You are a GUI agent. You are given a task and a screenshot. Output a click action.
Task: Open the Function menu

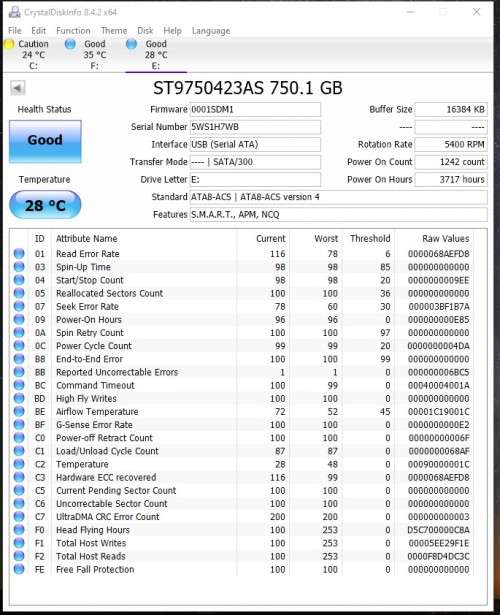click(73, 31)
